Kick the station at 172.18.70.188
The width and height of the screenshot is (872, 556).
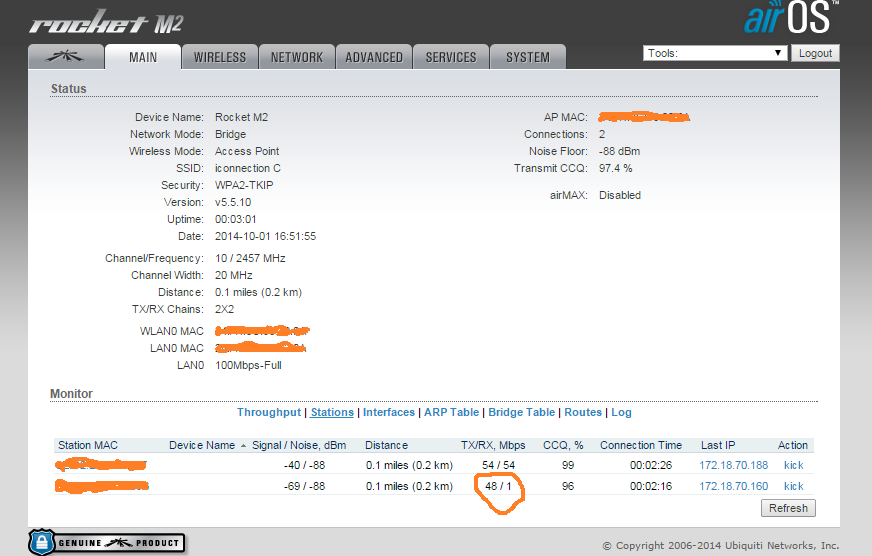click(x=793, y=465)
